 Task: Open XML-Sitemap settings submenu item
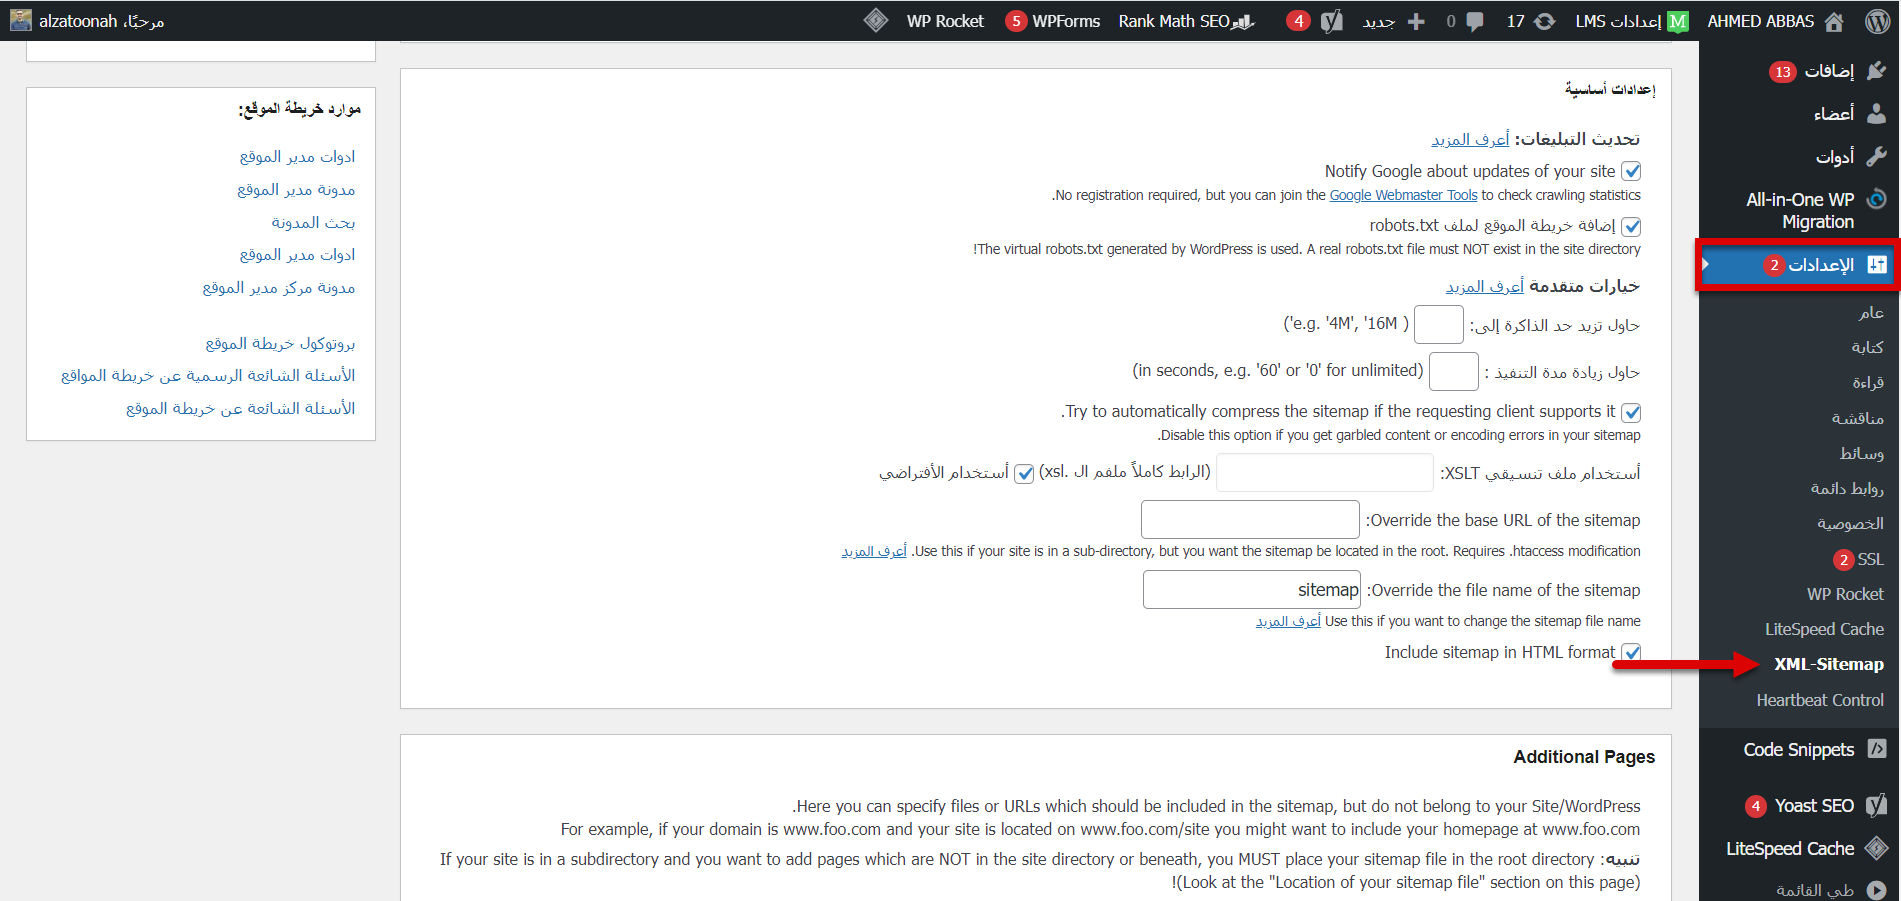(x=1829, y=664)
